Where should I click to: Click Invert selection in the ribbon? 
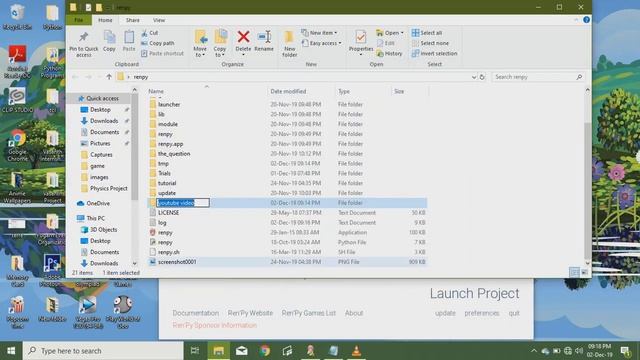434,53
